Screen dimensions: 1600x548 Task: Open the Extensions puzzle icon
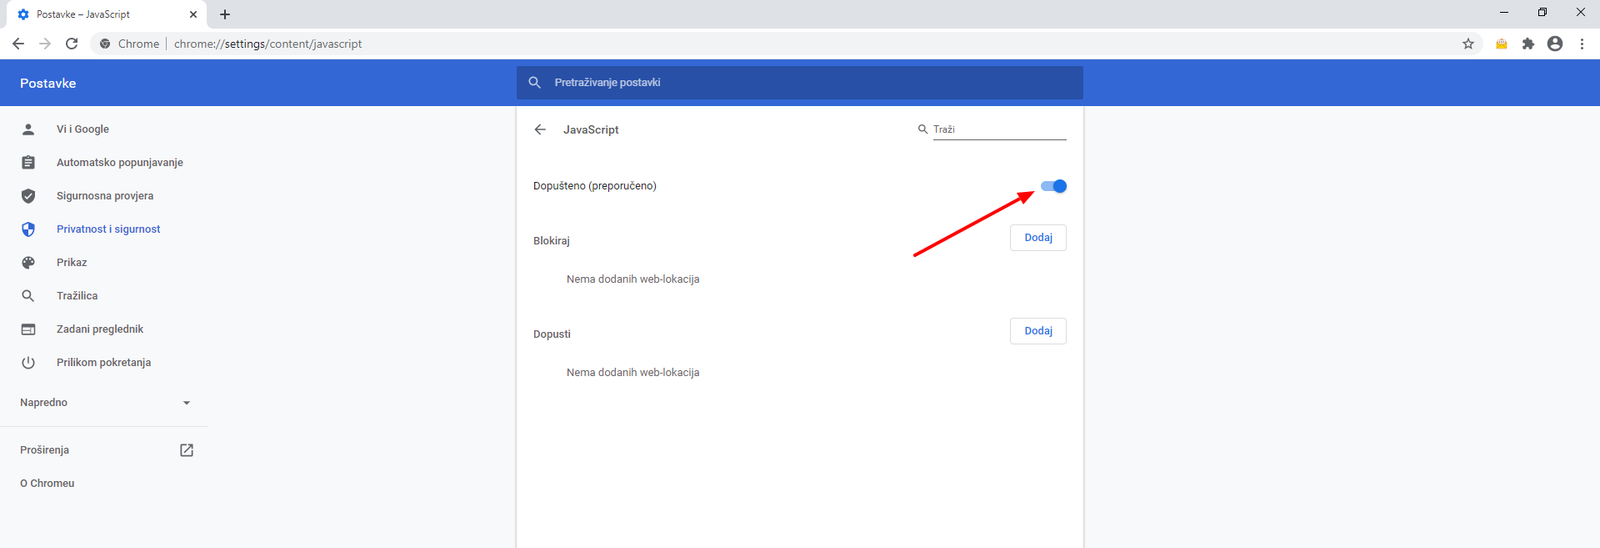pyautogui.click(x=1528, y=44)
